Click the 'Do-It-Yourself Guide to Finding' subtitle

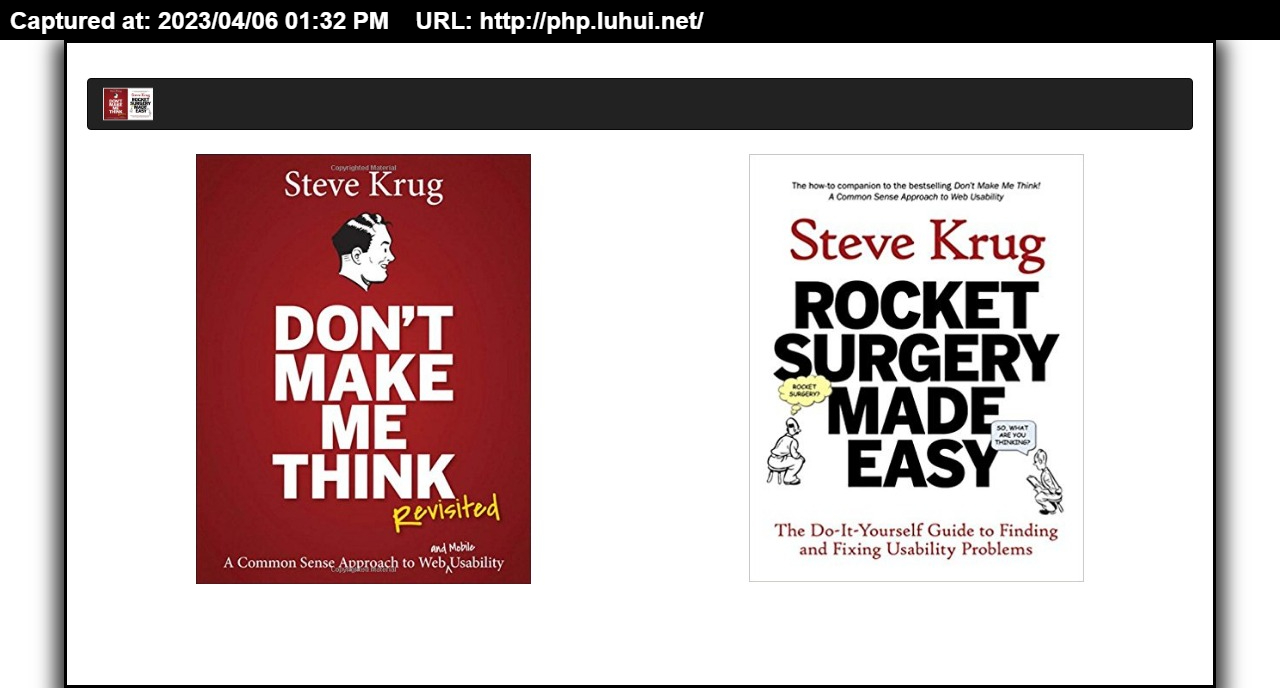click(916, 530)
